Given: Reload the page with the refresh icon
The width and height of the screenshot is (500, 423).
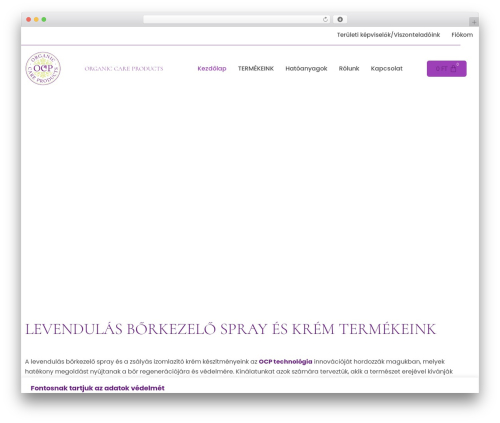Looking at the screenshot, I should click(325, 20).
